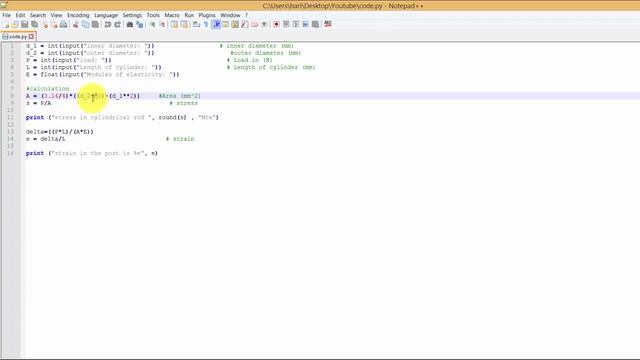Toggle file monitoring toolbar icon
This screenshot has height=360, width=640.
click(x=264, y=24)
